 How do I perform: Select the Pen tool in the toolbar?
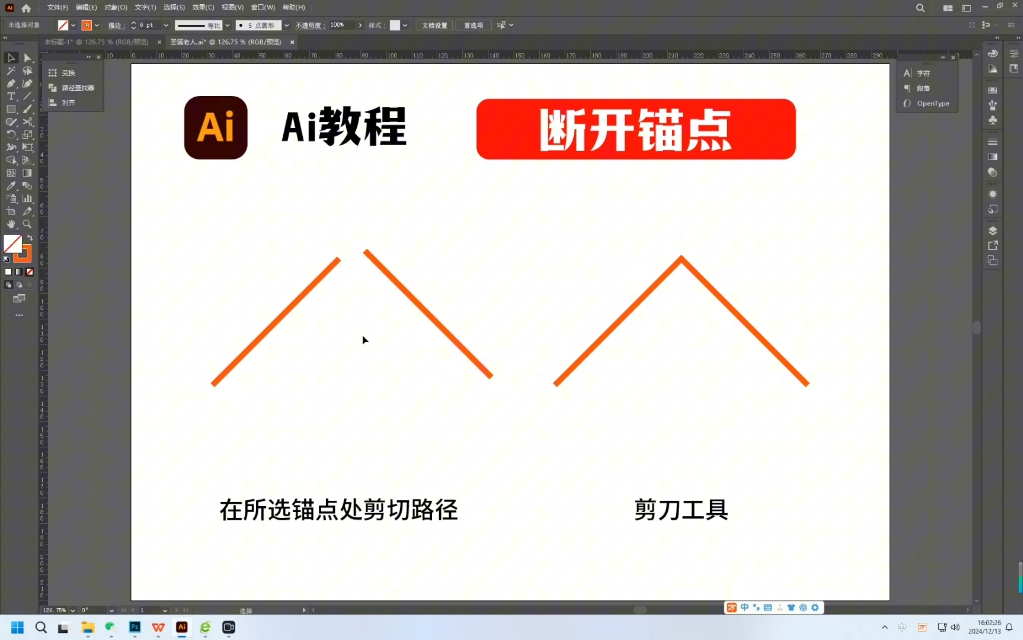pyautogui.click(x=11, y=82)
